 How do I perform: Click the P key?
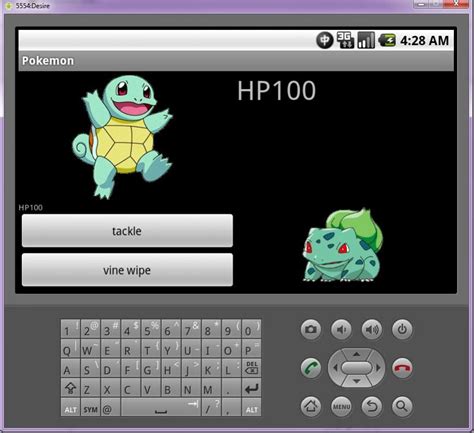251,349
